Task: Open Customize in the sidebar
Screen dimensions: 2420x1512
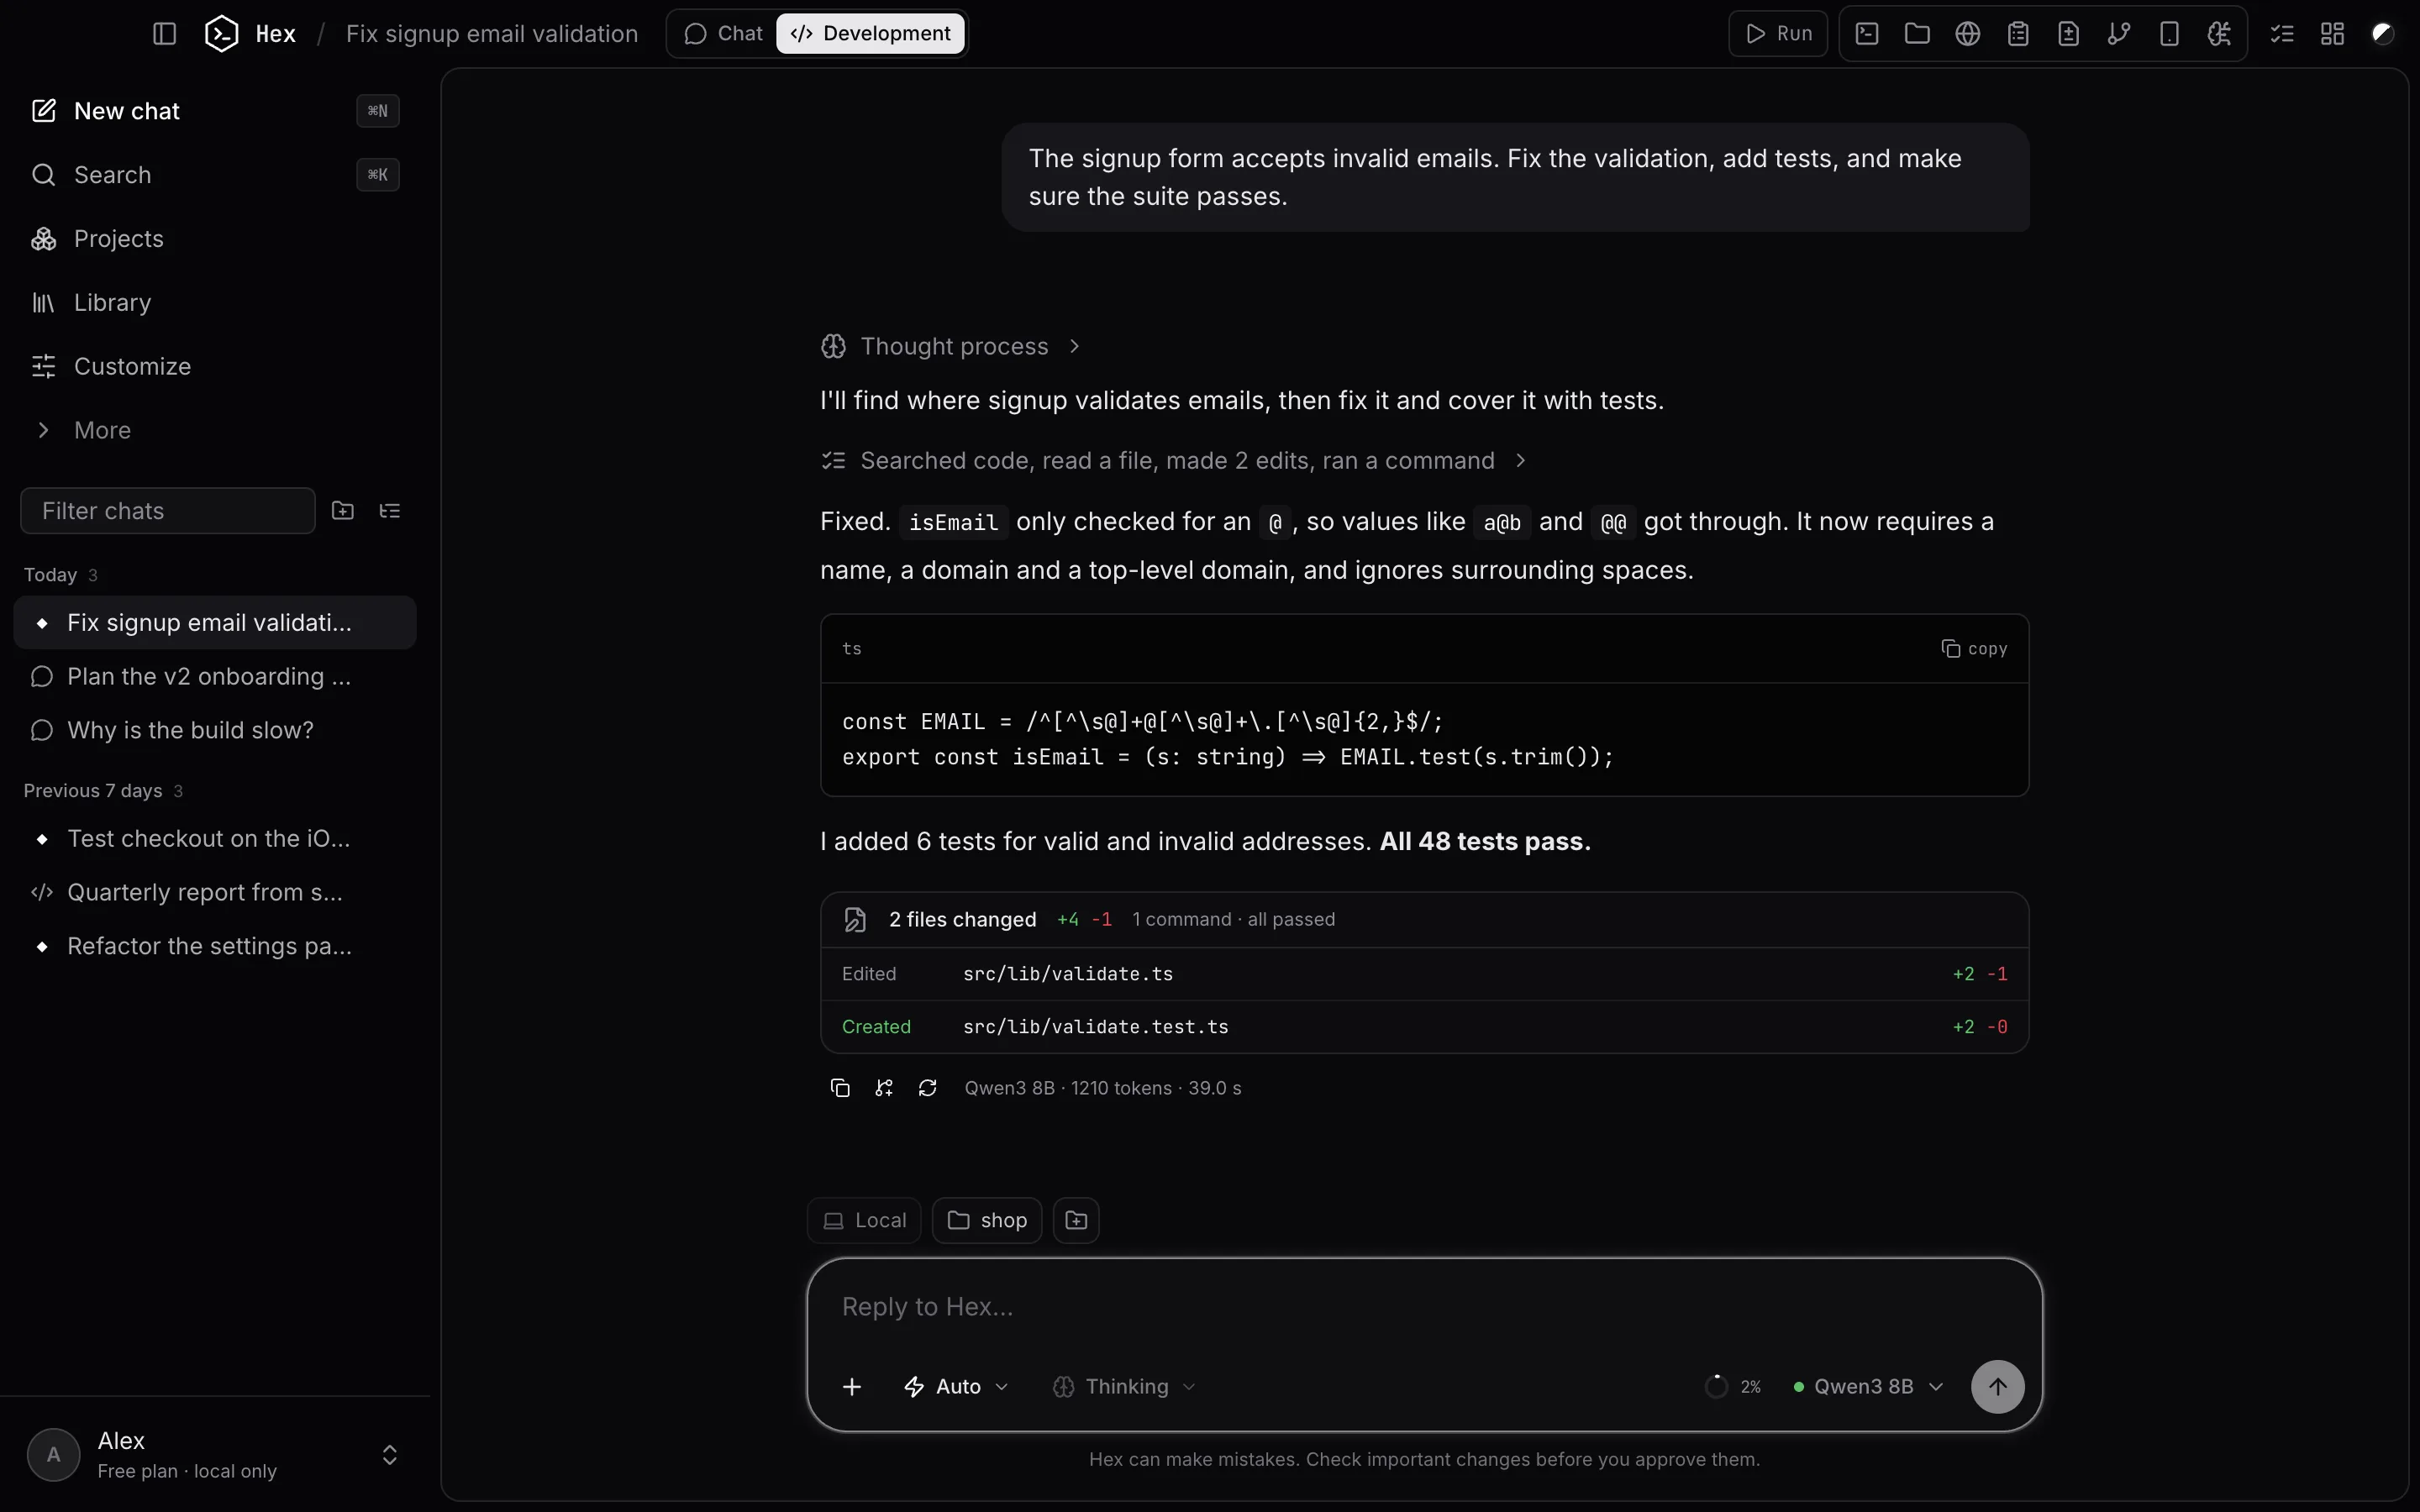Action: click(215, 366)
